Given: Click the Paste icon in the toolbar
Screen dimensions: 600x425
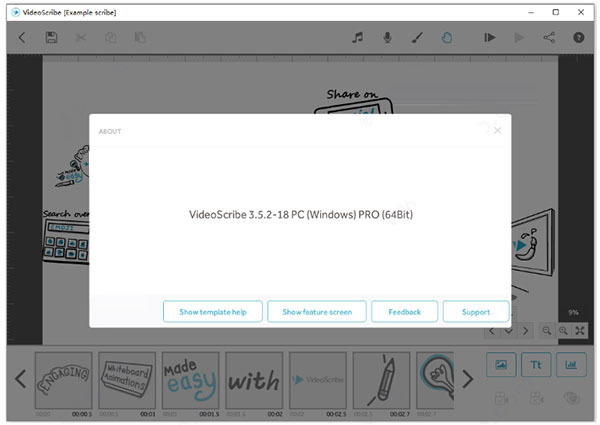Looking at the screenshot, I should 140,37.
